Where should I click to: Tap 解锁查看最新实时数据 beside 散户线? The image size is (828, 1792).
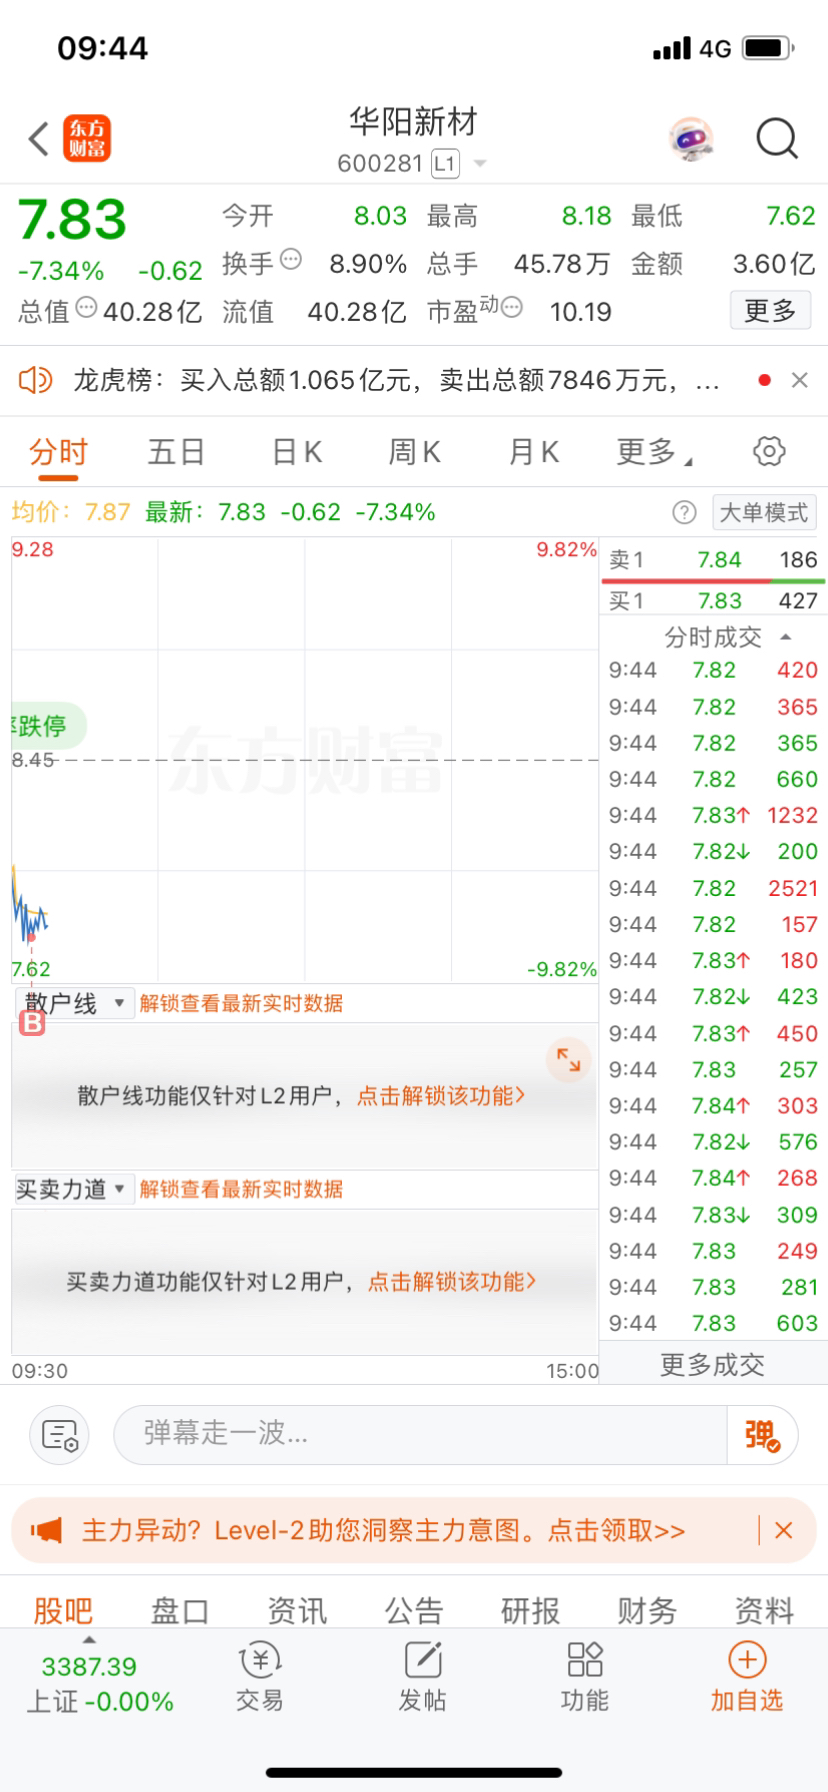coord(241,1003)
